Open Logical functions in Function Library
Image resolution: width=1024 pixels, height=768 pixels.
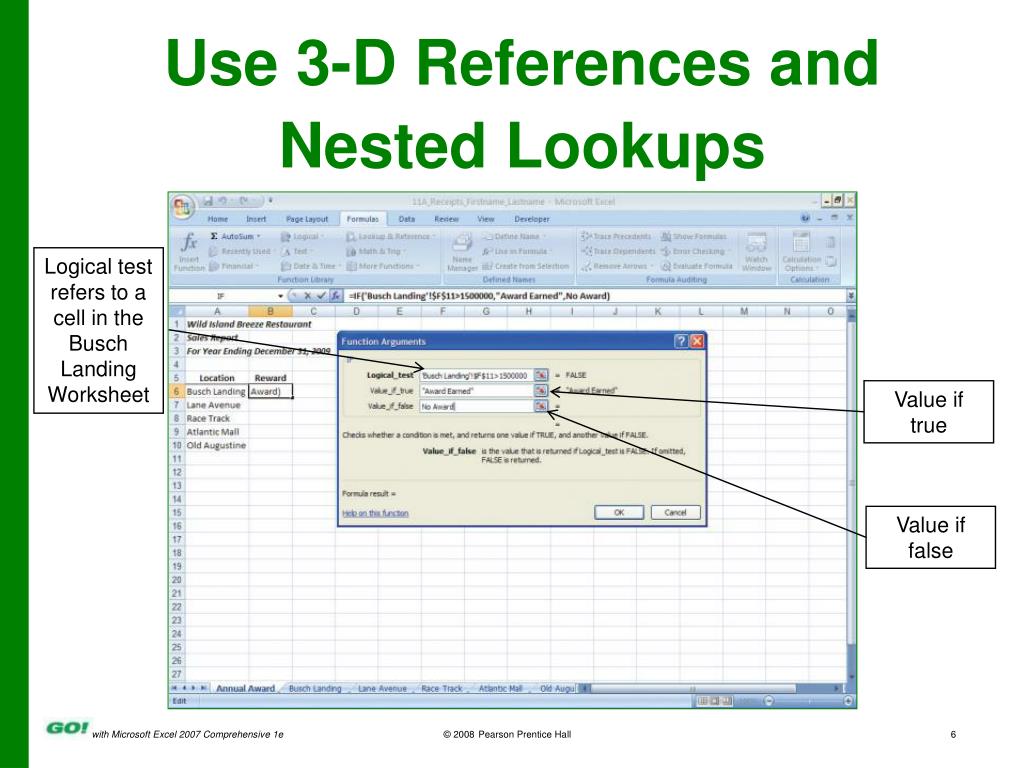(302, 236)
